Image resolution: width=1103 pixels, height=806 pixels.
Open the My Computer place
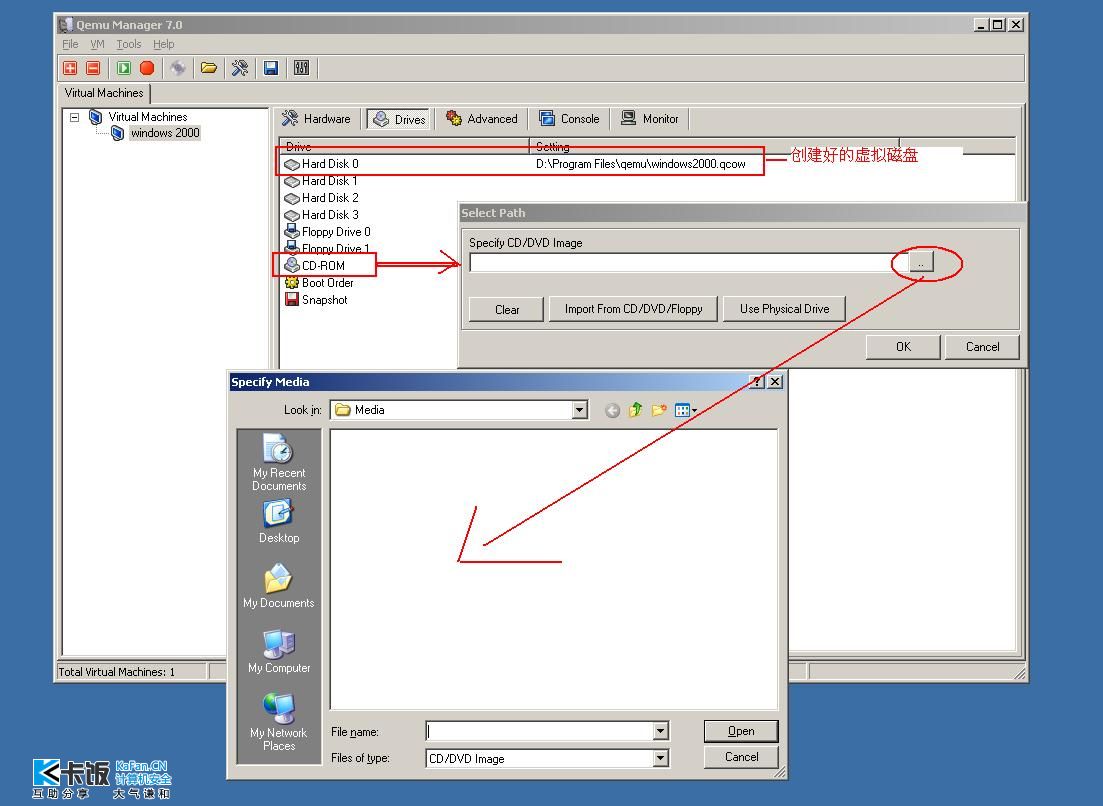pos(279,651)
